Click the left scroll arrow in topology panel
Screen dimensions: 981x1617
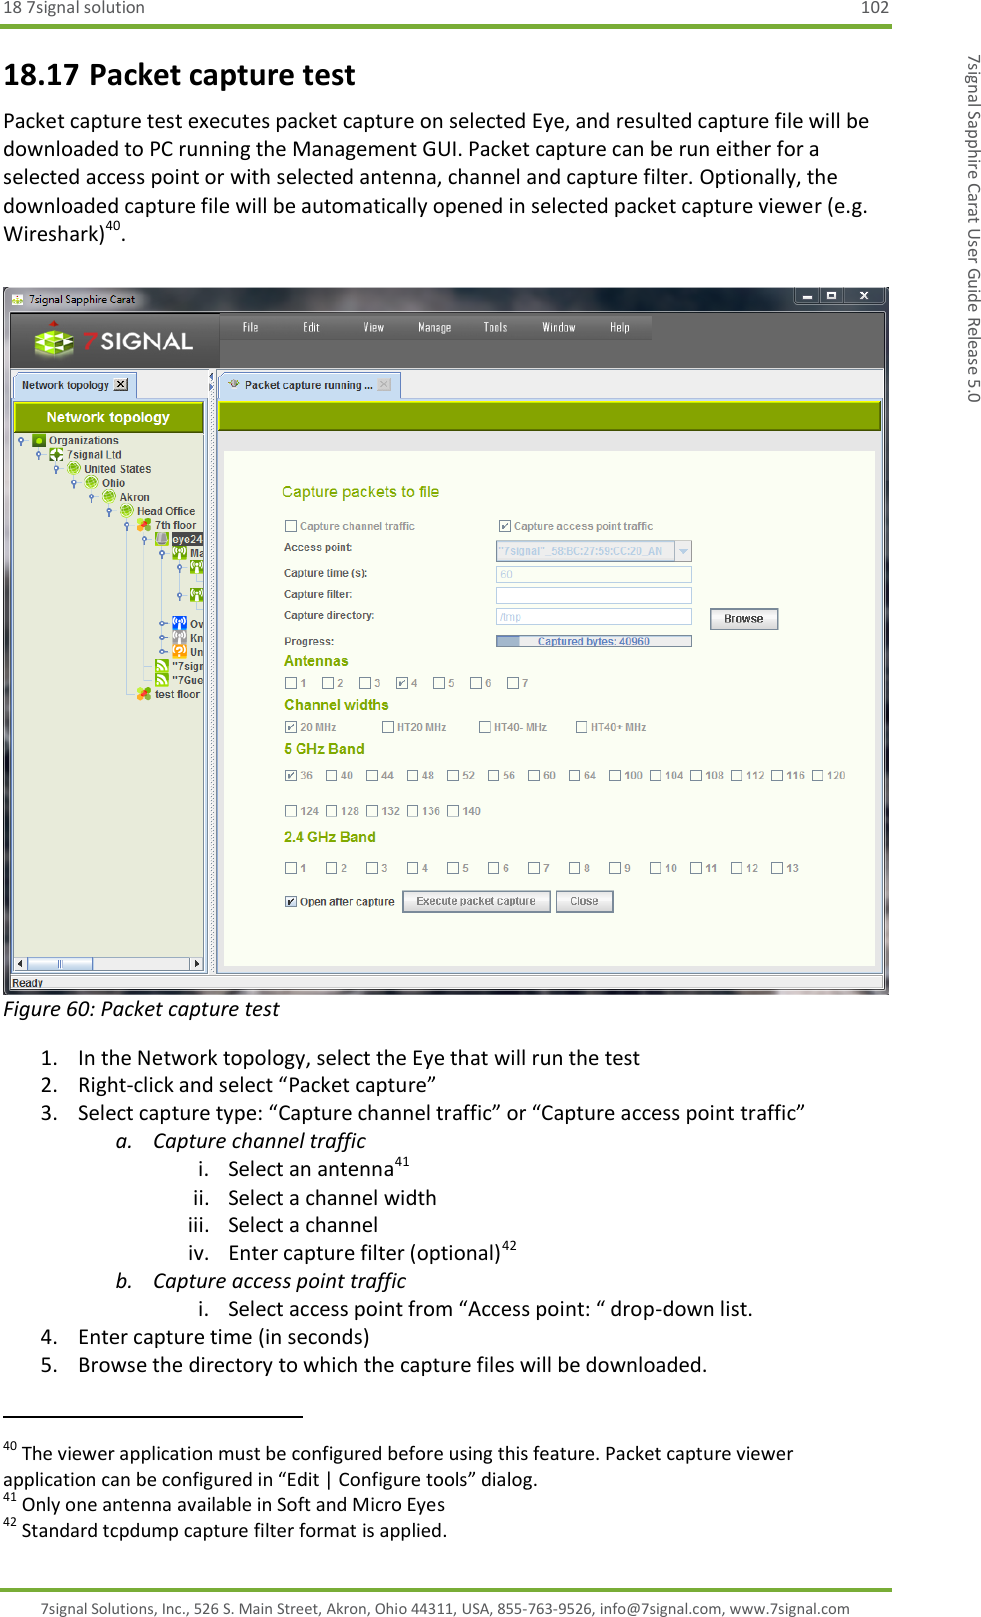20,964
